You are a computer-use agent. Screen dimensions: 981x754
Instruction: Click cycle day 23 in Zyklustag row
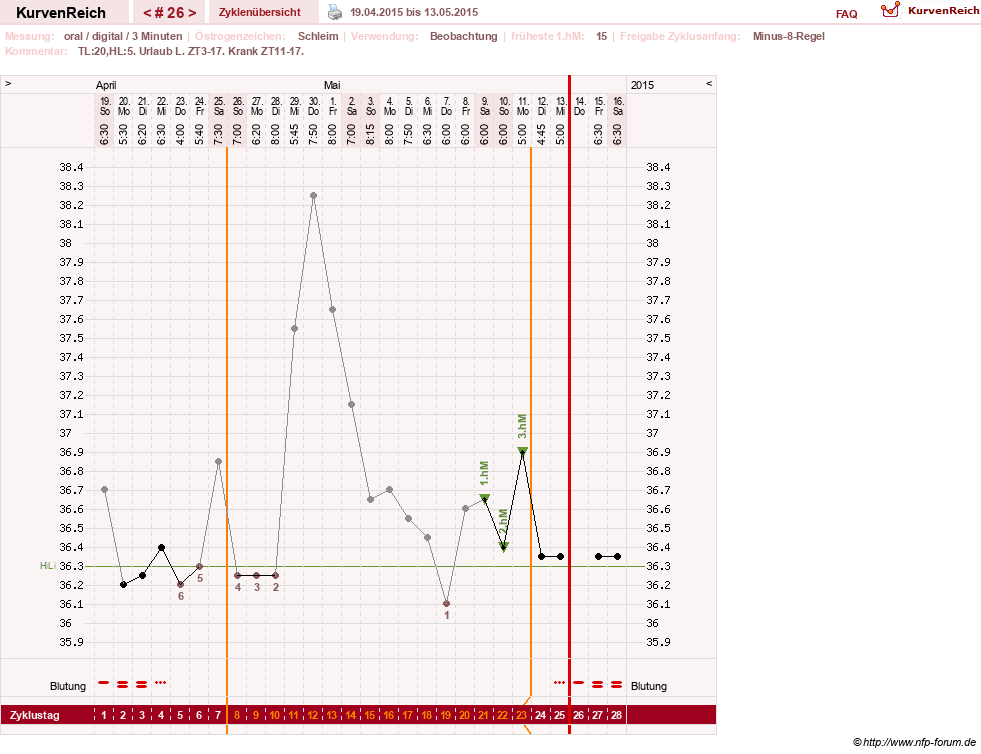point(522,715)
